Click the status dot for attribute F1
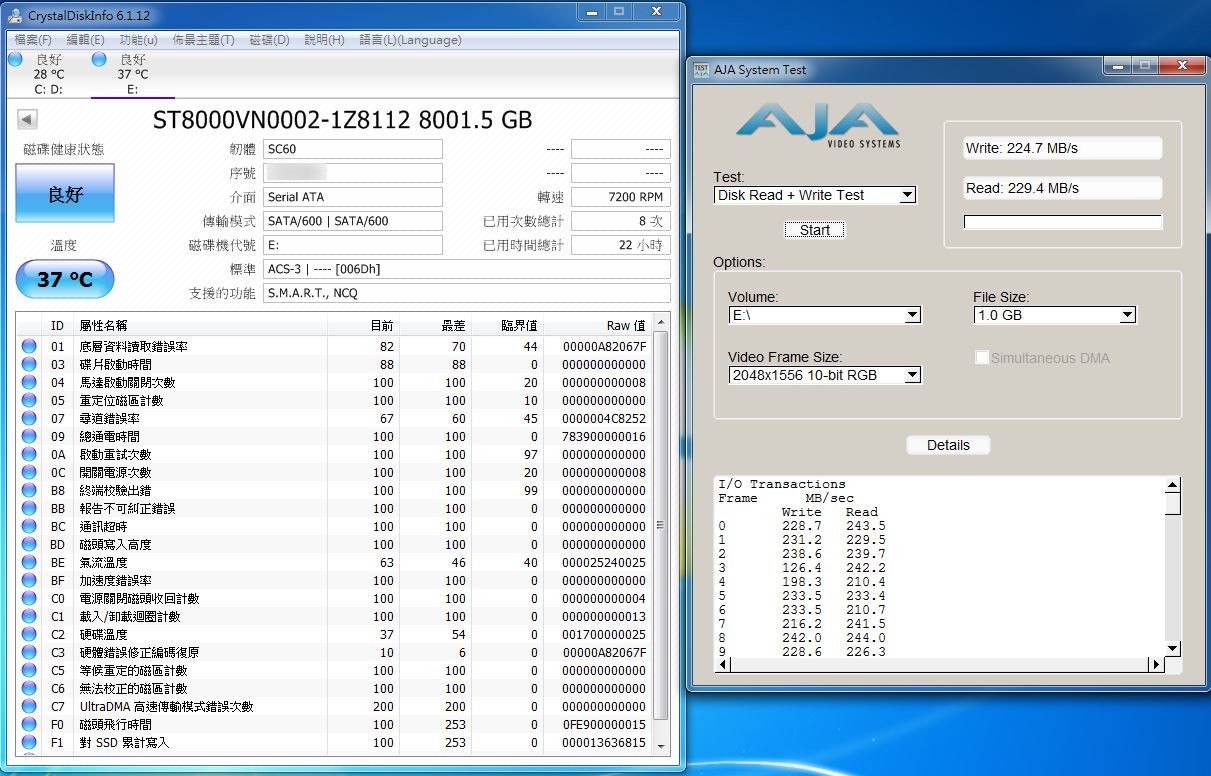 coord(29,742)
